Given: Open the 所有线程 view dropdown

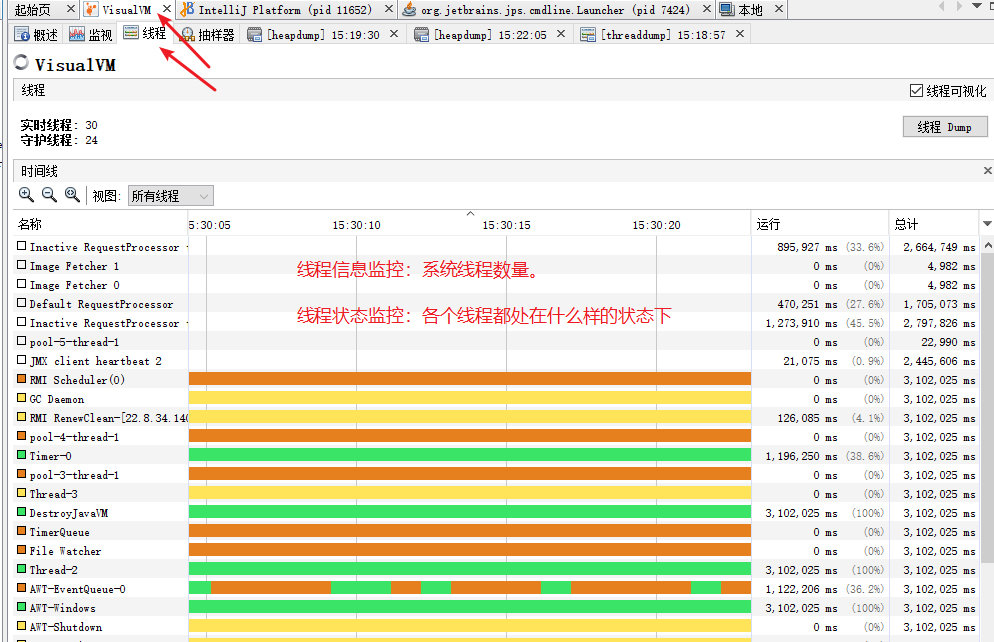Looking at the screenshot, I should tap(171, 196).
